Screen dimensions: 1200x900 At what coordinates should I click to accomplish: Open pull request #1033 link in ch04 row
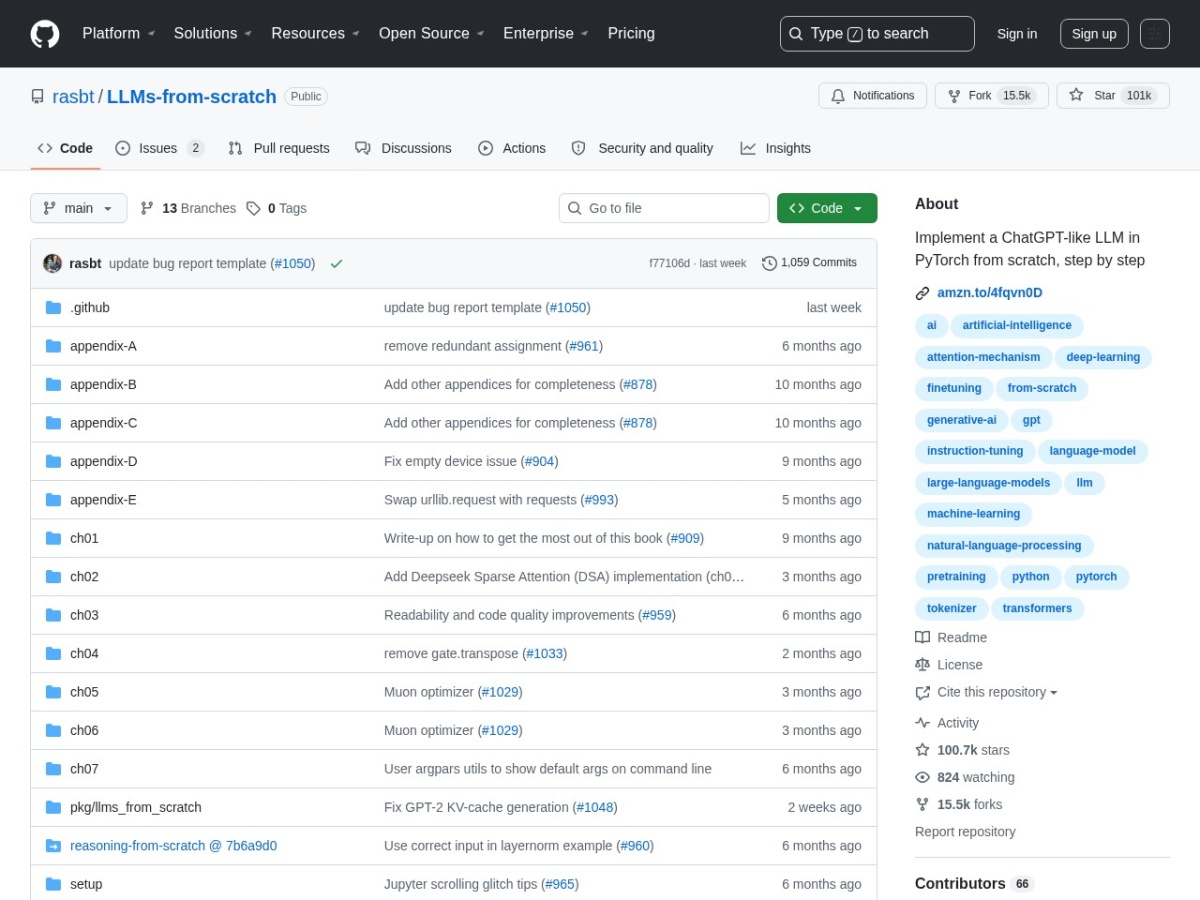544,654
